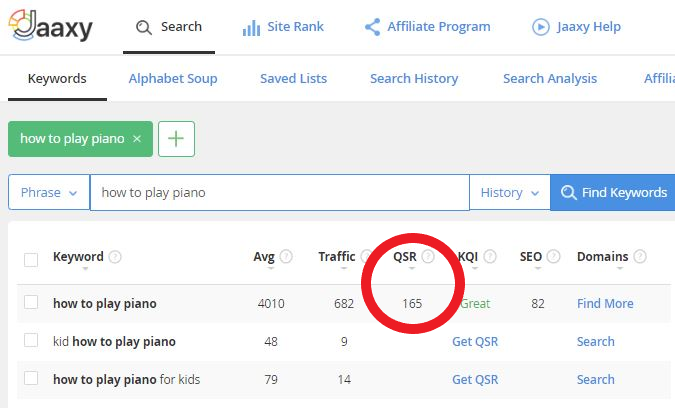Click the Domains column help icon
Image resolution: width=675 pixels, height=408 pixels.
point(640,257)
